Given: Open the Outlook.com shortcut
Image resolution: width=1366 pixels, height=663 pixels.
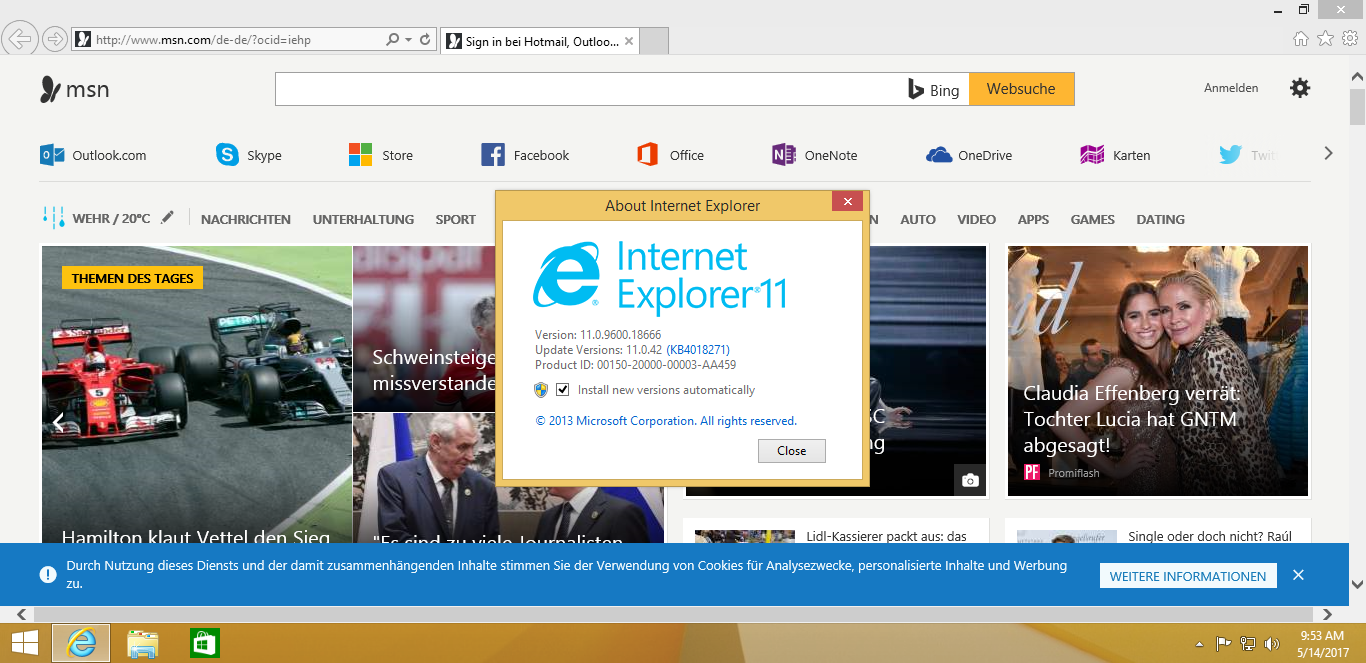Looking at the screenshot, I should click(x=93, y=155).
